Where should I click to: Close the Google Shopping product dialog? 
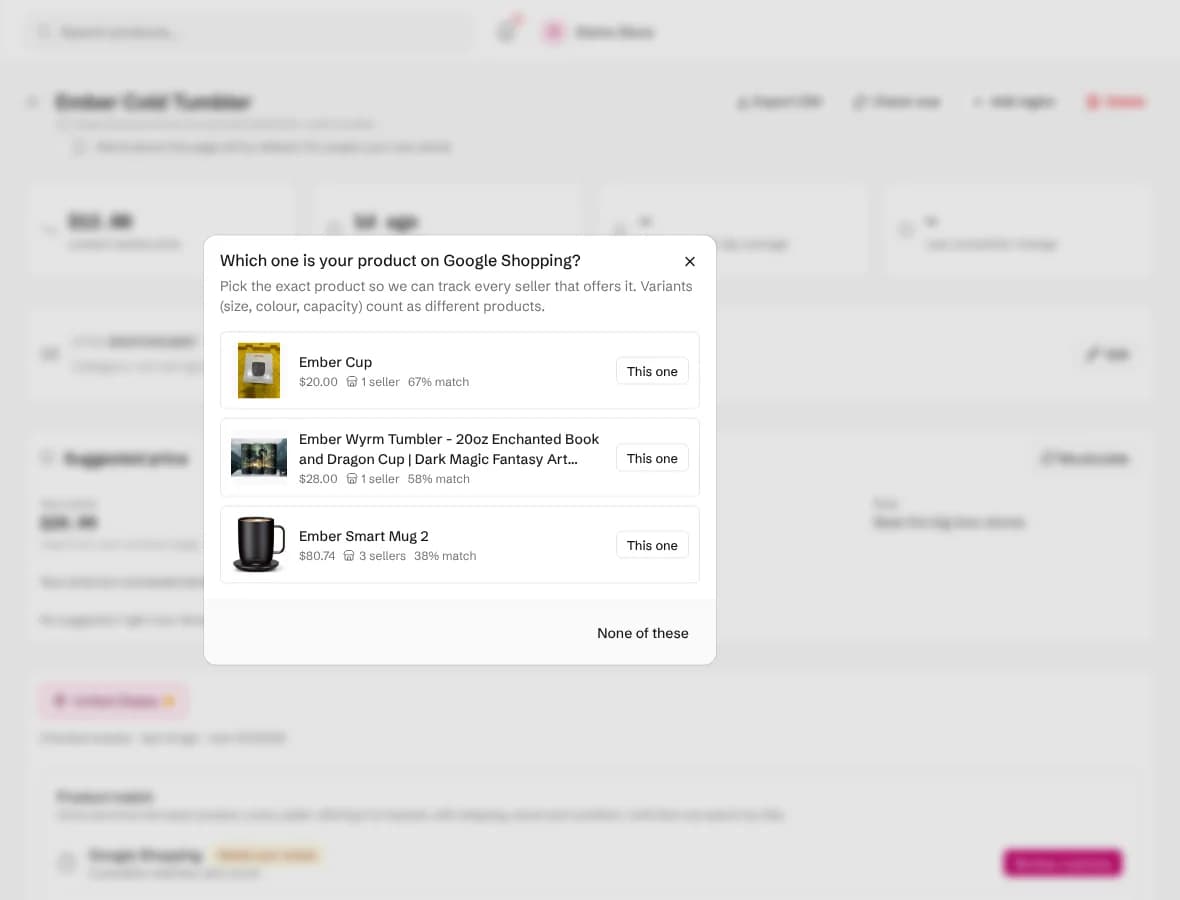(689, 261)
